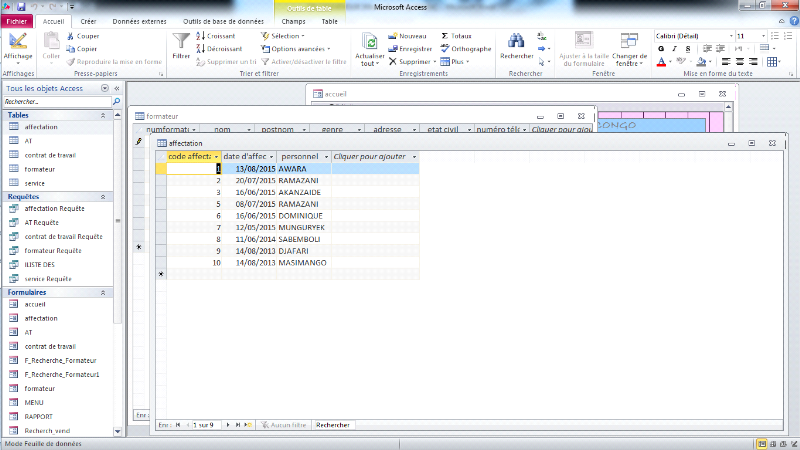Create a new record with Nouveau
The image size is (800, 450).
coord(407,36)
